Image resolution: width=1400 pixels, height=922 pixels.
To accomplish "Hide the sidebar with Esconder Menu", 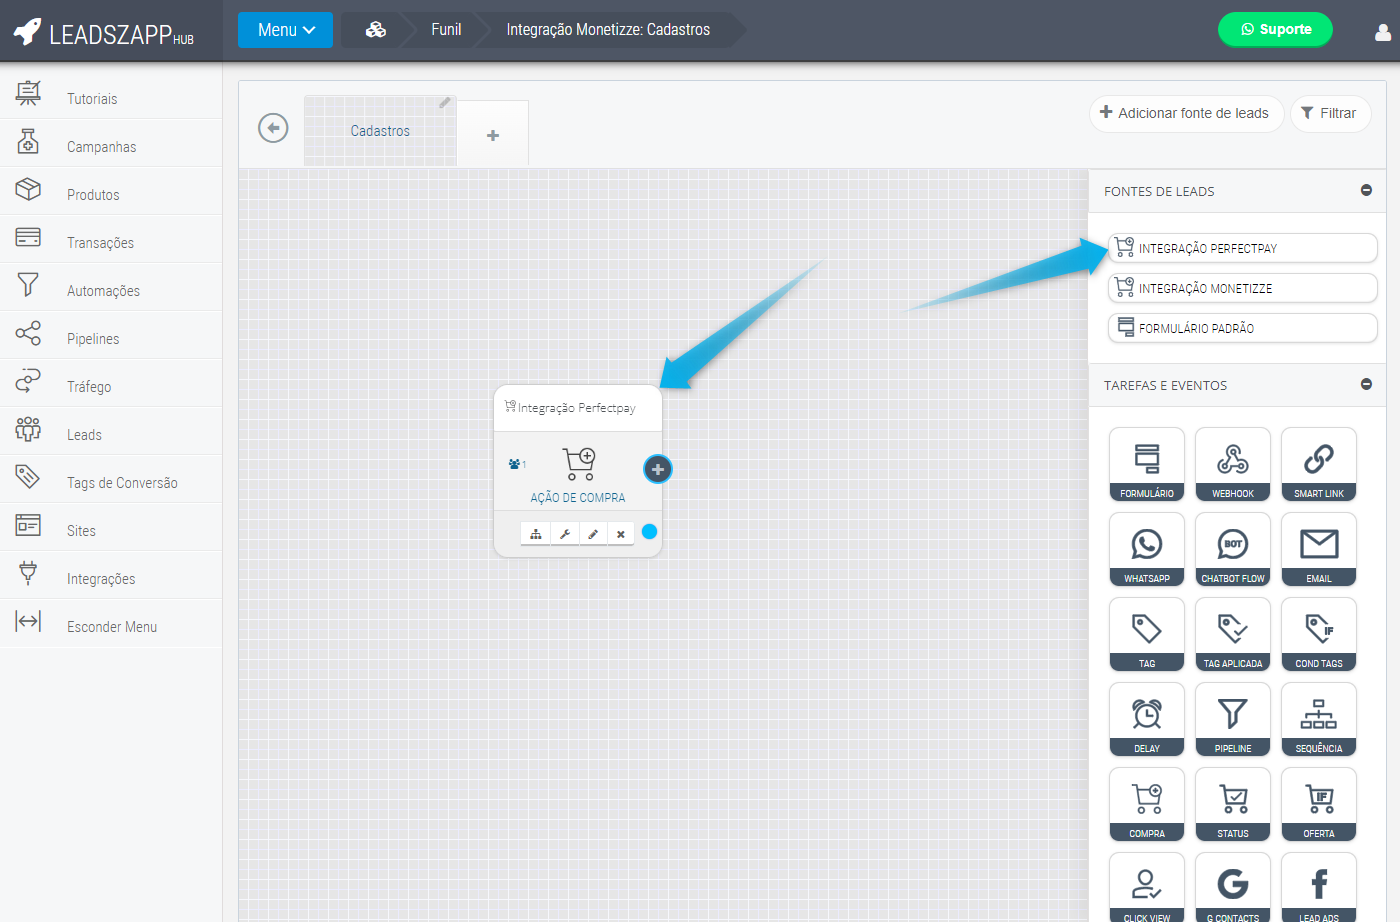I will (111, 626).
